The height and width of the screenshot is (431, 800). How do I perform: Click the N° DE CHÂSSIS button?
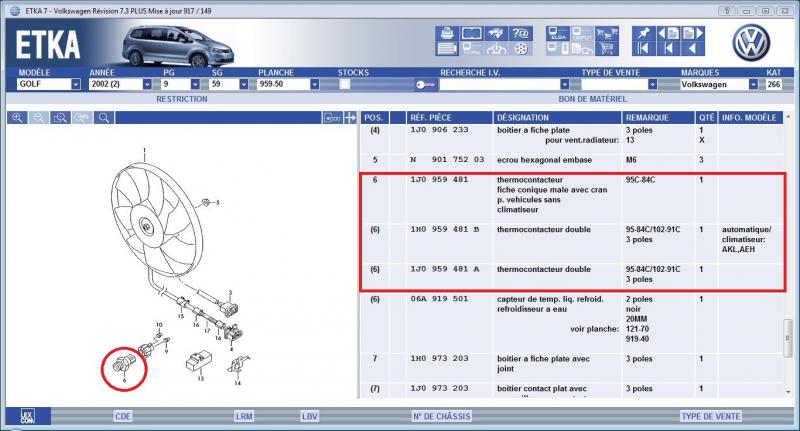click(x=441, y=416)
